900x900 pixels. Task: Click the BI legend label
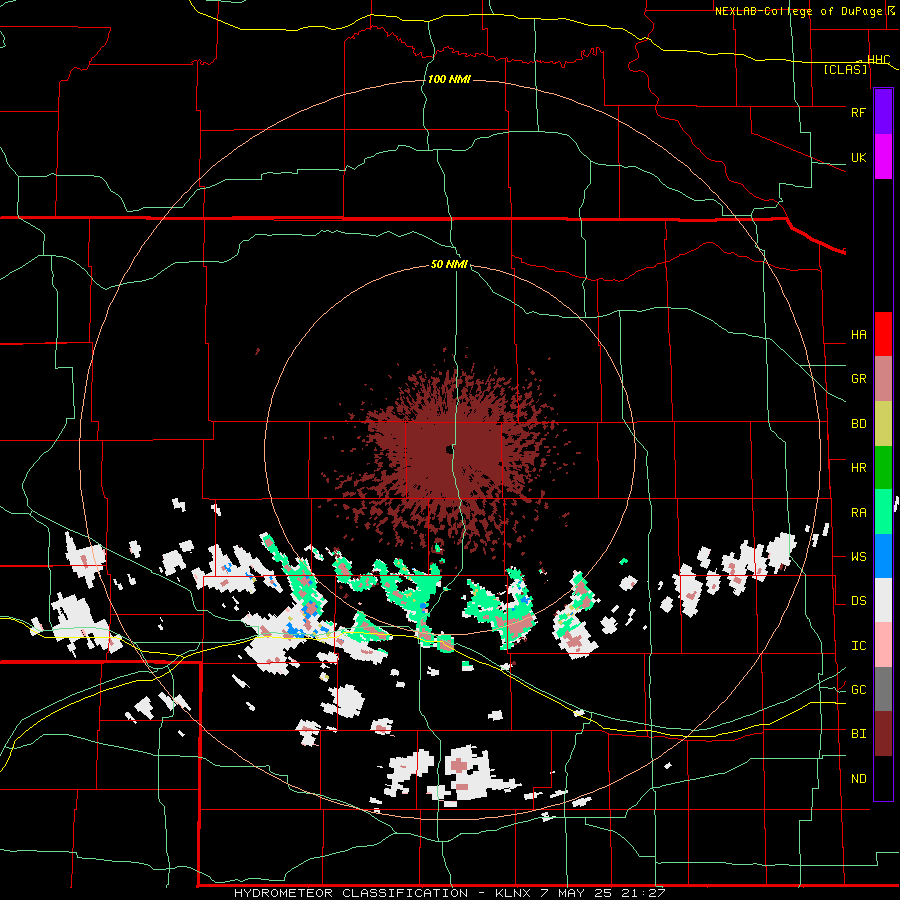858,734
